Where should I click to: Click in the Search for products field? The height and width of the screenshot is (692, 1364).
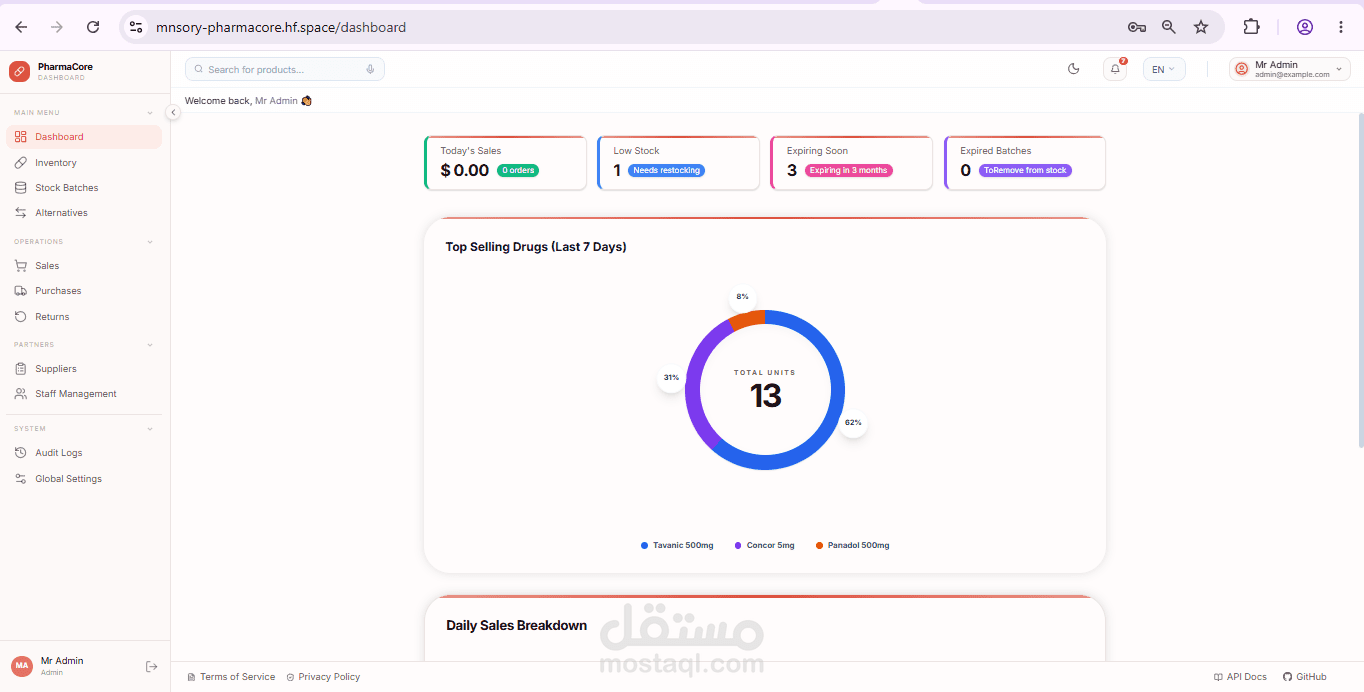[284, 69]
